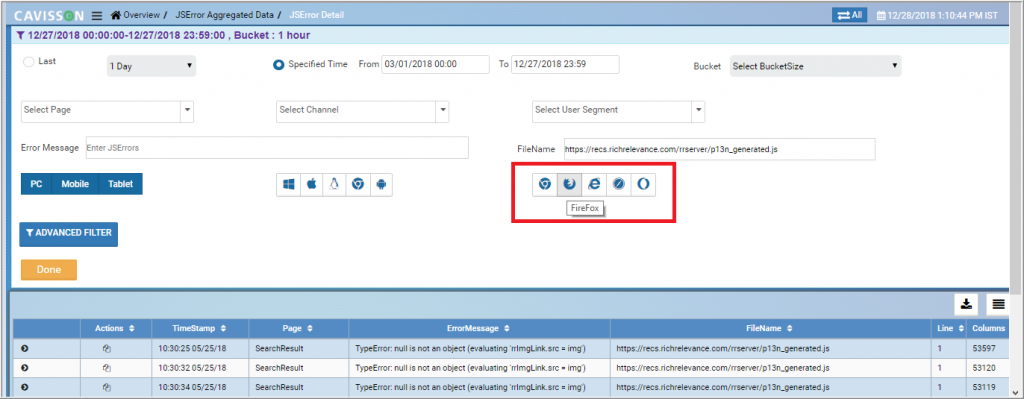Open the hamburger menu beside Cavisson logo
This screenshot has height=399, width=1024.
[x=97, y=15]
